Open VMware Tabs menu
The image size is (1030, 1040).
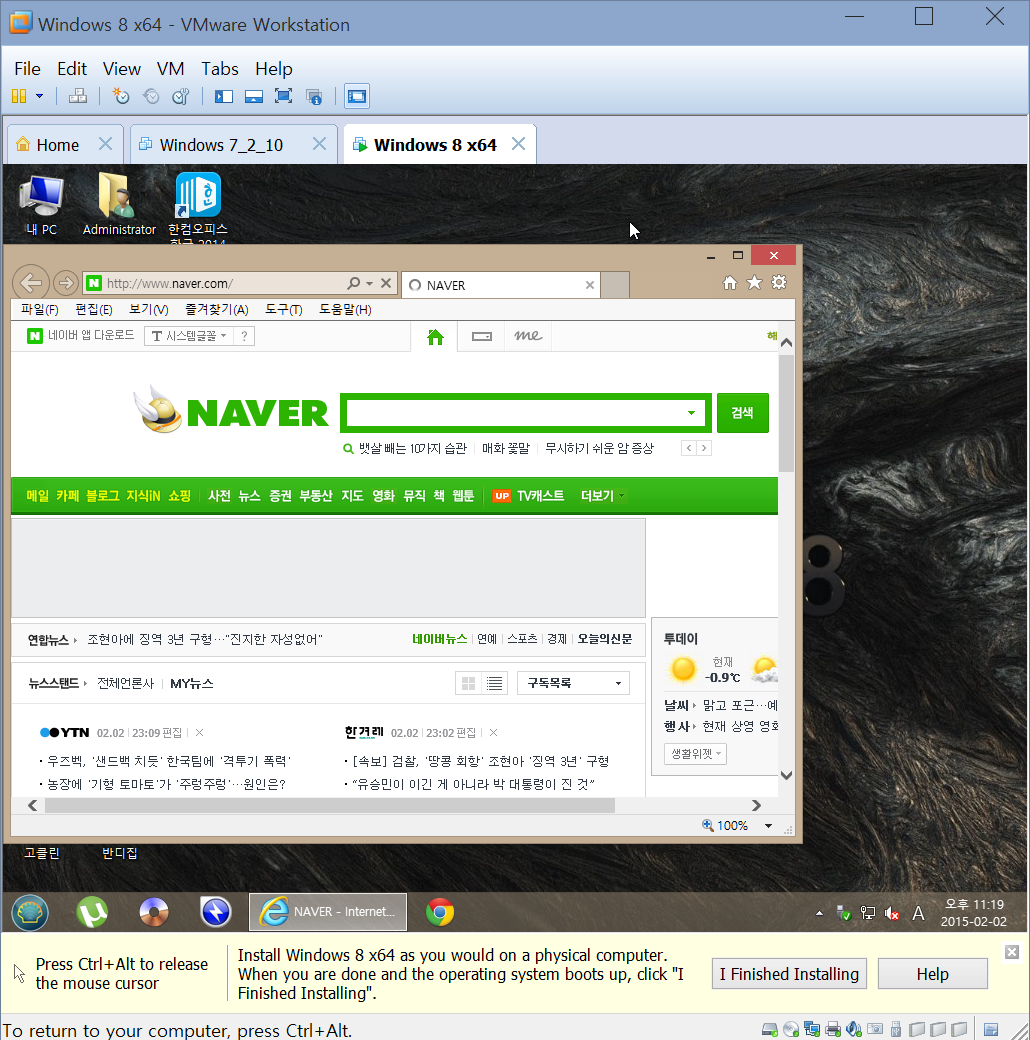coord(220,69)
